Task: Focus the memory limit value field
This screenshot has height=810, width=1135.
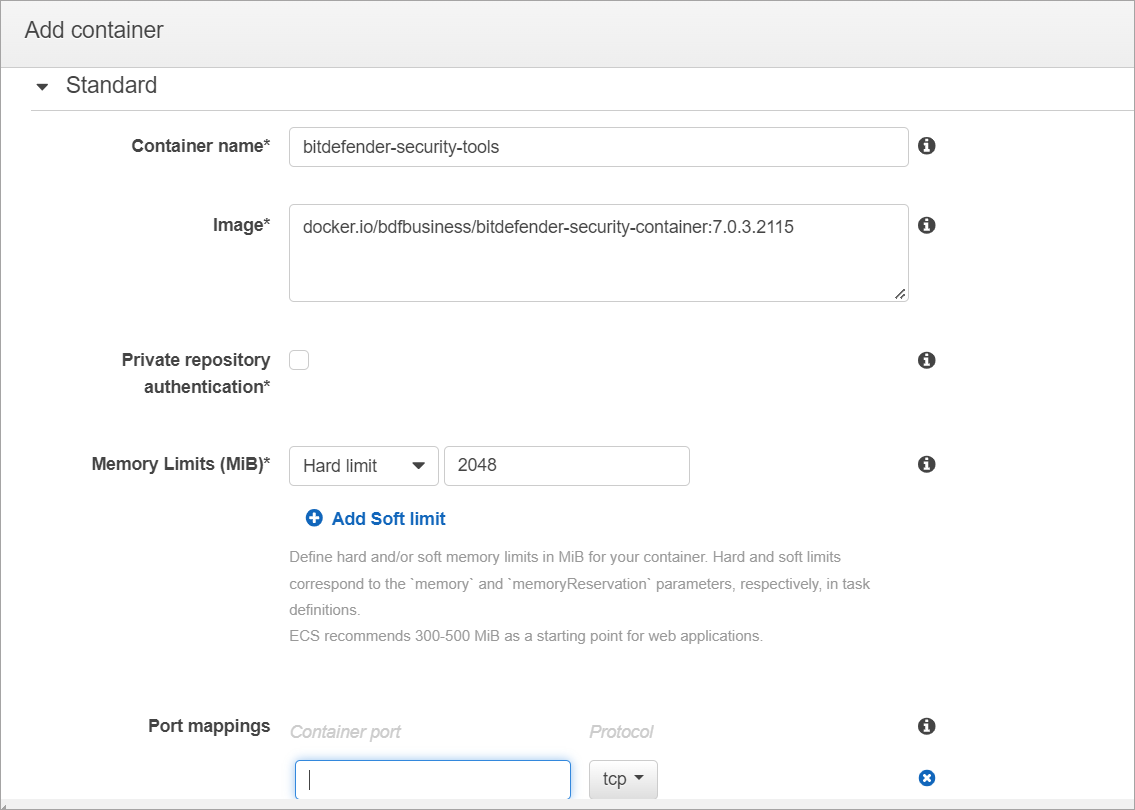Action: tap(567, 465)
